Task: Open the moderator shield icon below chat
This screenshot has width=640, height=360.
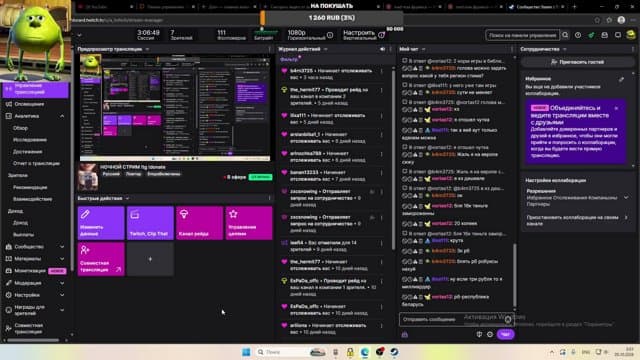Action: (479, 335)
